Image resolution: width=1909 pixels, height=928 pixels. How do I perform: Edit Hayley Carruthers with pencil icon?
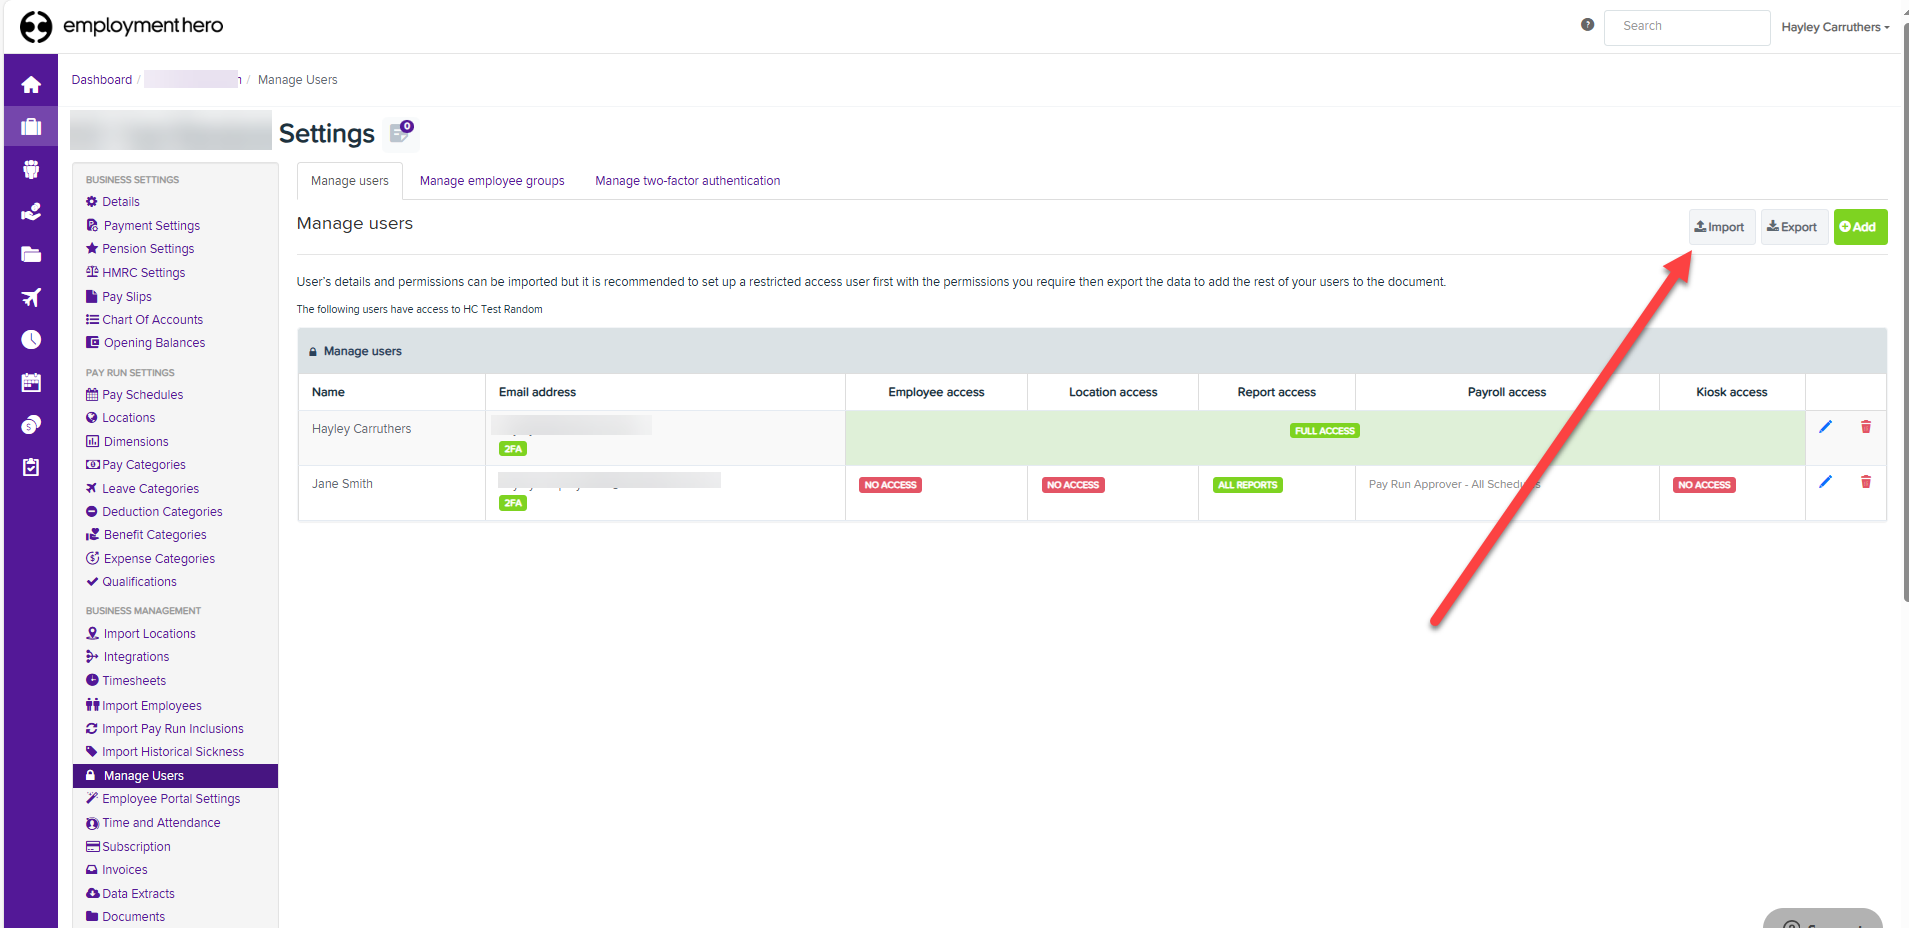[x=1825, y=427]
